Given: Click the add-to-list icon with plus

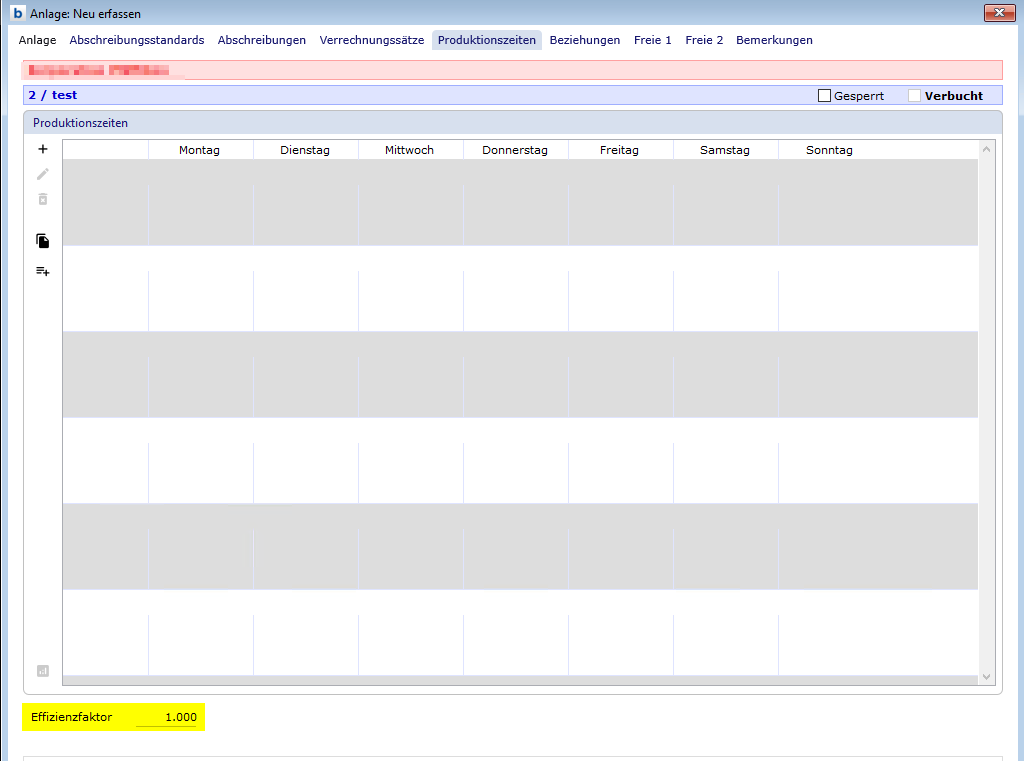Looking at the screenshot, I should point(43,271).
